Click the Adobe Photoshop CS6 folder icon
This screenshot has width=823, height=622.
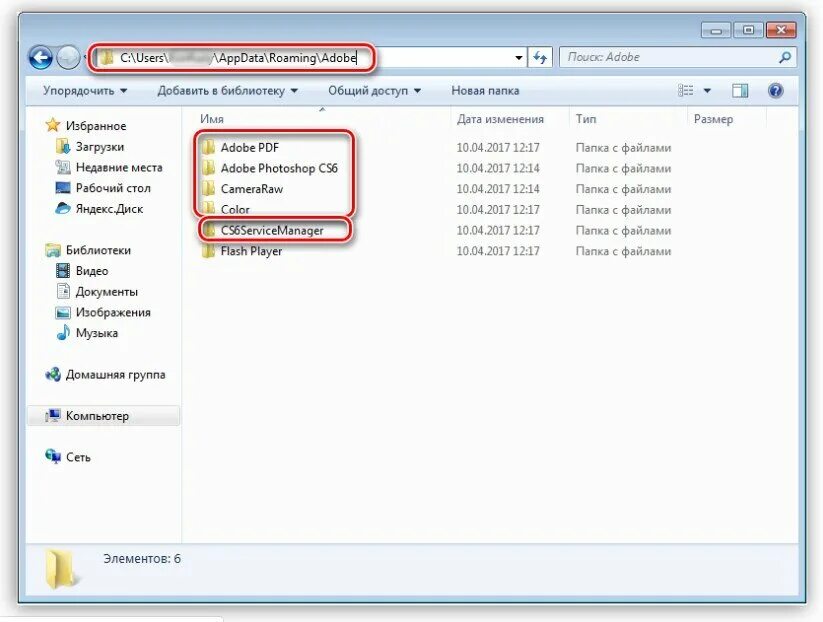pyautogui.click(x=208, y=168)
